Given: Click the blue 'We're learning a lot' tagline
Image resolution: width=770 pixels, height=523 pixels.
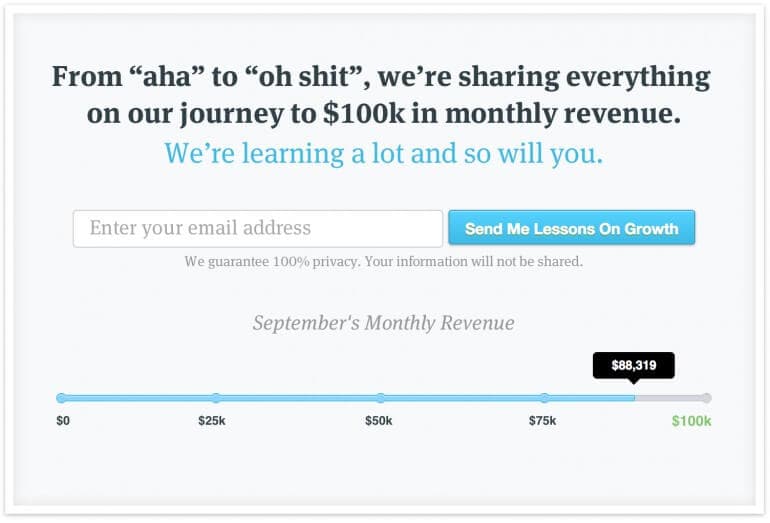Looking at the screenshot, I should coord(384,153).
